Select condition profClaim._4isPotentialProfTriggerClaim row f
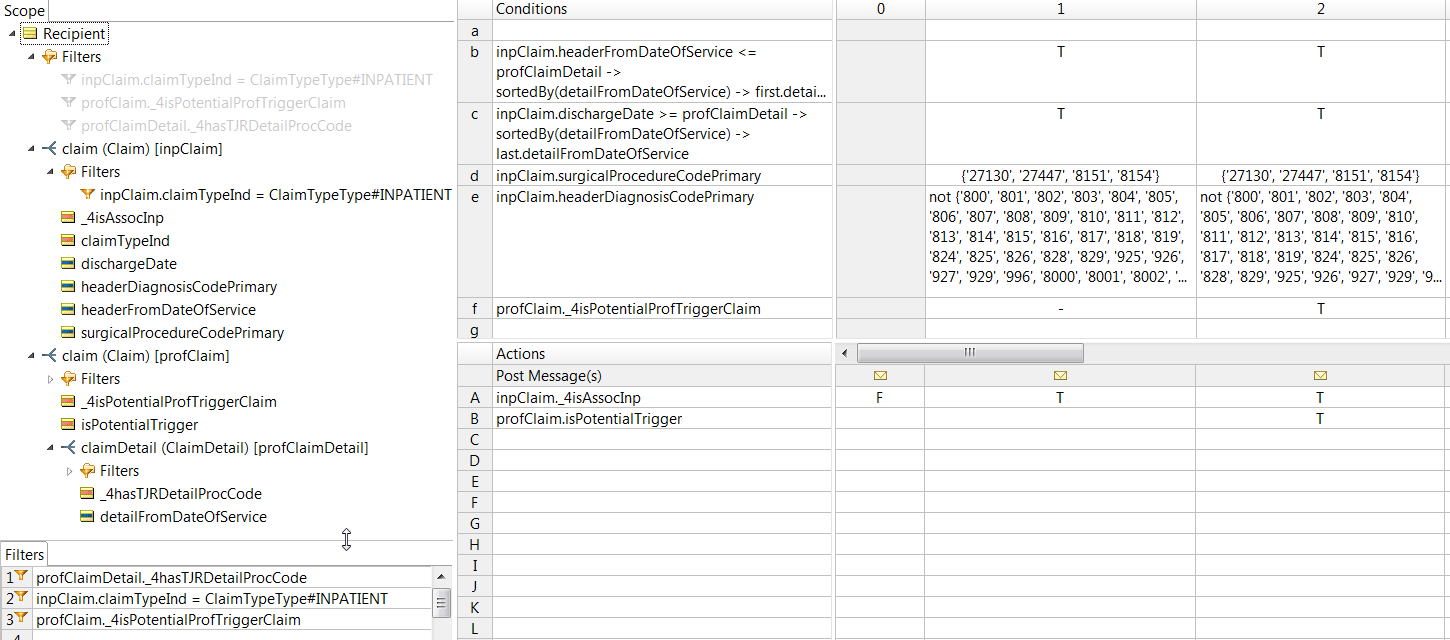This screenshot has width=1450, height=640. click(x=662, y=309)
